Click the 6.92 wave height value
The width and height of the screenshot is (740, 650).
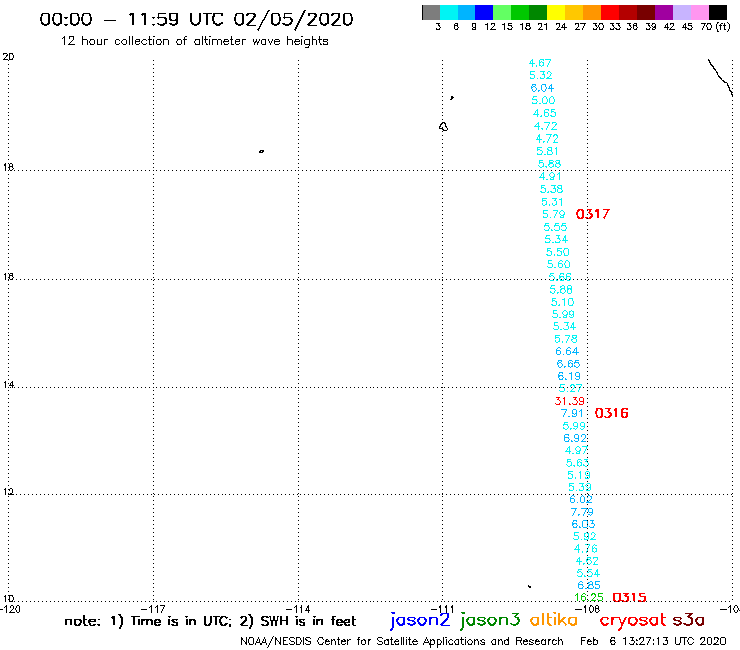point(575,438)
